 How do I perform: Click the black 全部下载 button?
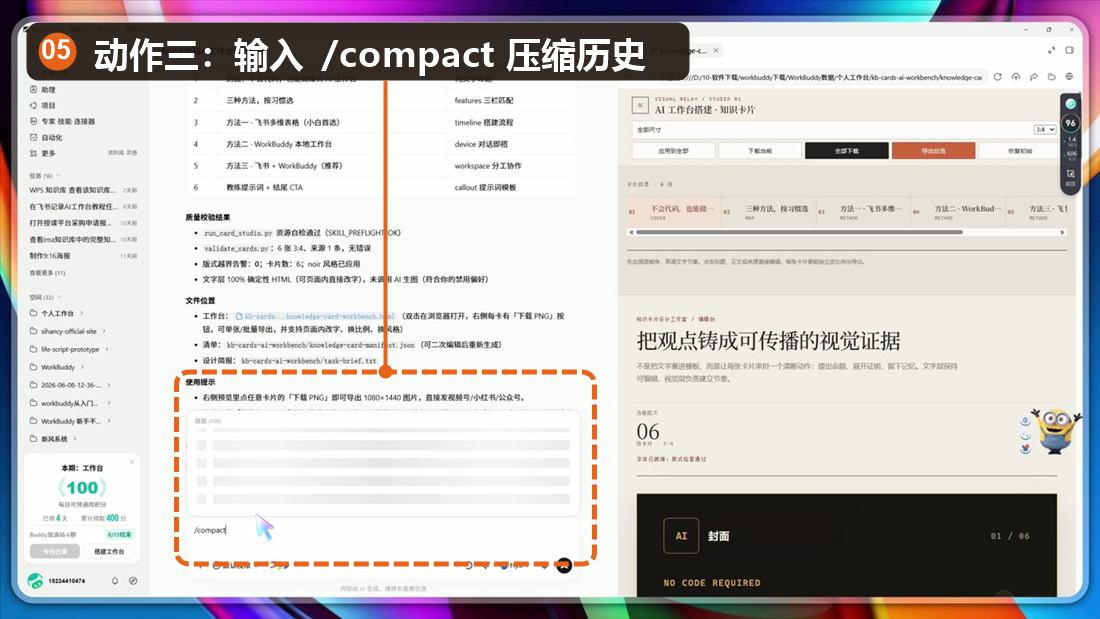coord(847,151)
